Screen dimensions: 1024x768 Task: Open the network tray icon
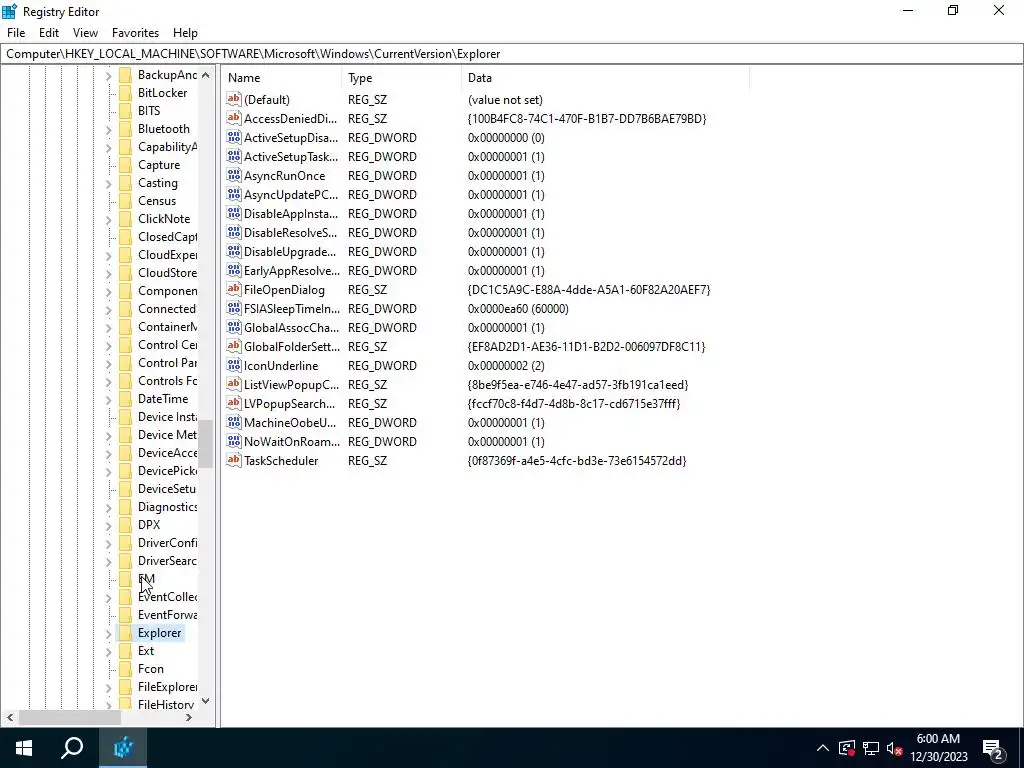tap(871, 748)
